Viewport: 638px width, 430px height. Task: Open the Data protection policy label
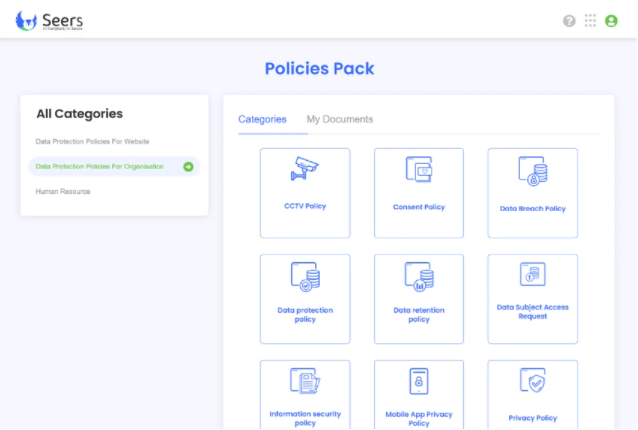[305, 314]
